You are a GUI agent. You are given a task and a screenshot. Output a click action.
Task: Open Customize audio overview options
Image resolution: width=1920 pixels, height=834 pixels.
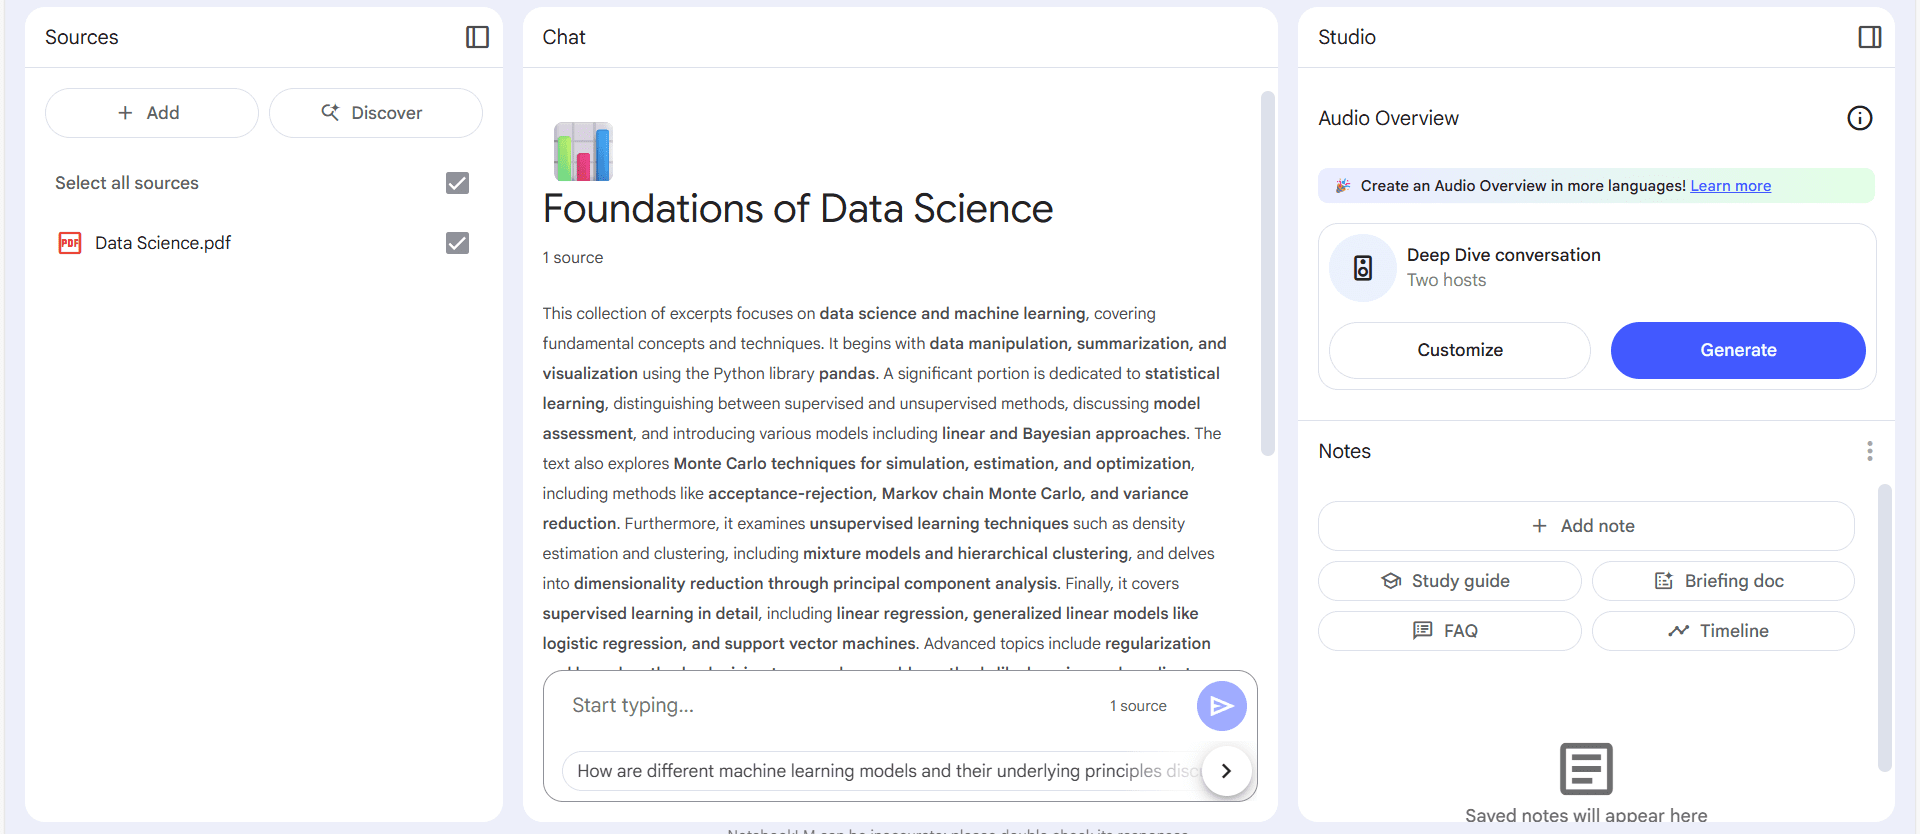(x=1459, y=350)
